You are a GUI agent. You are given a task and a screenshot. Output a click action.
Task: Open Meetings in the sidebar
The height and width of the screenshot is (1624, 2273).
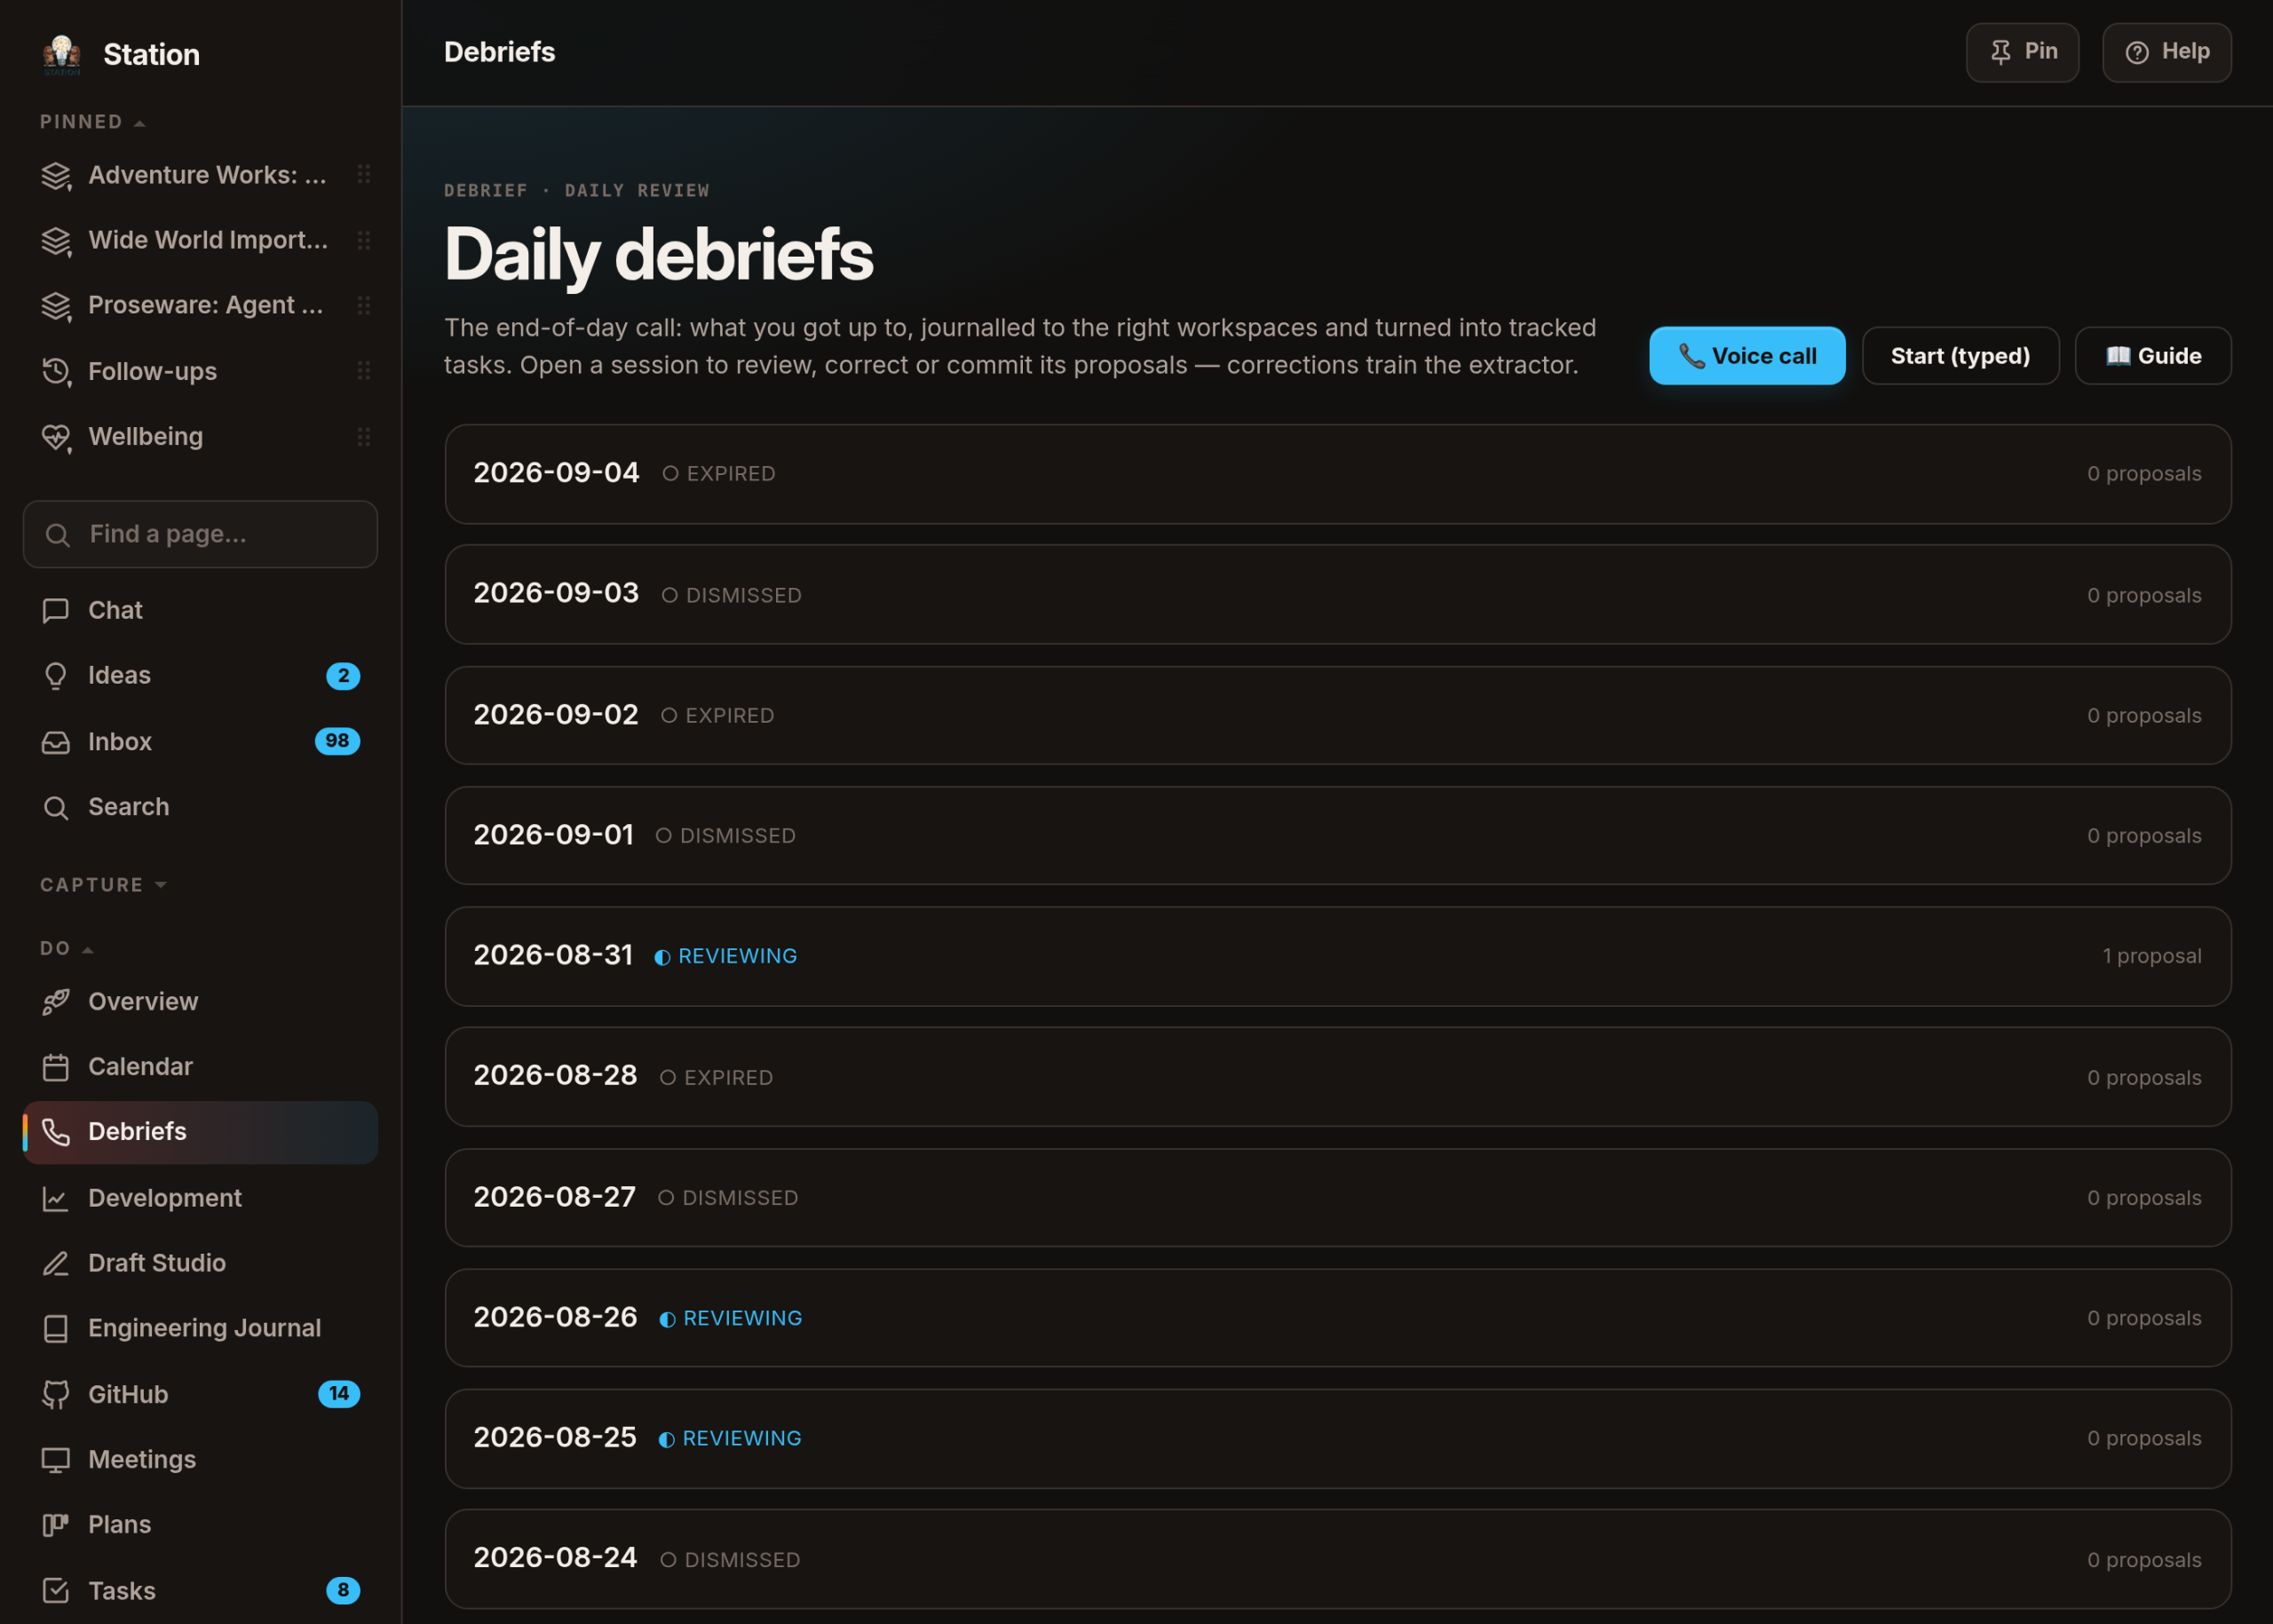pos(200,1460)
